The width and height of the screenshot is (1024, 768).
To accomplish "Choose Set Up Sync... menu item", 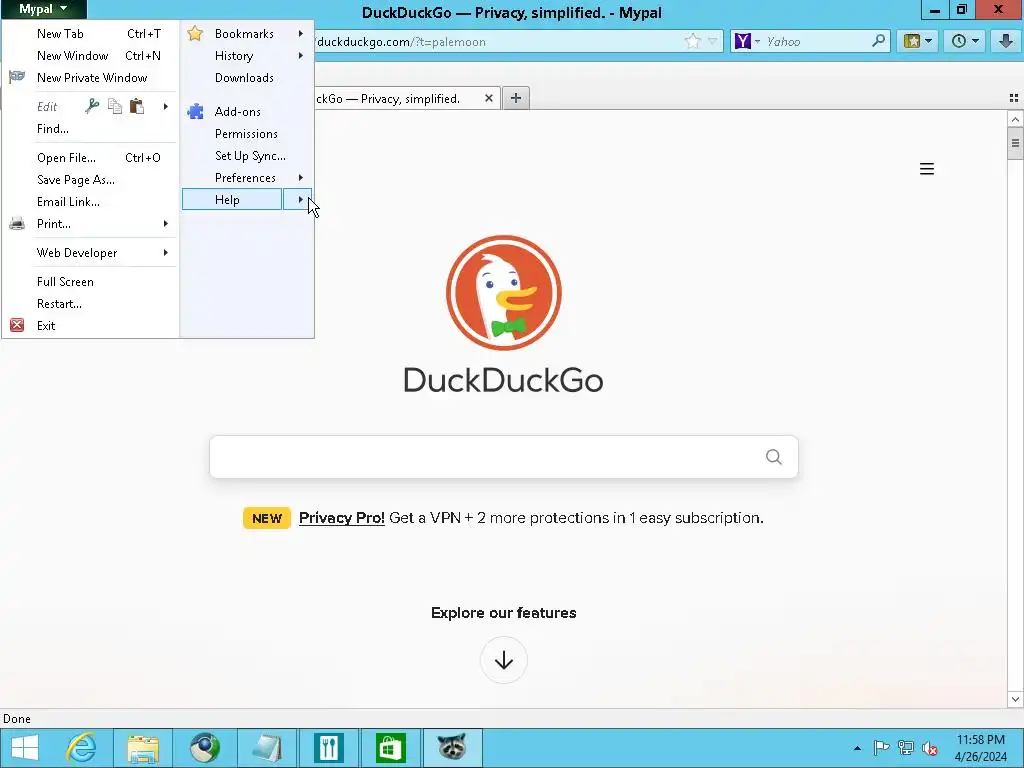I will click(247, 156).
